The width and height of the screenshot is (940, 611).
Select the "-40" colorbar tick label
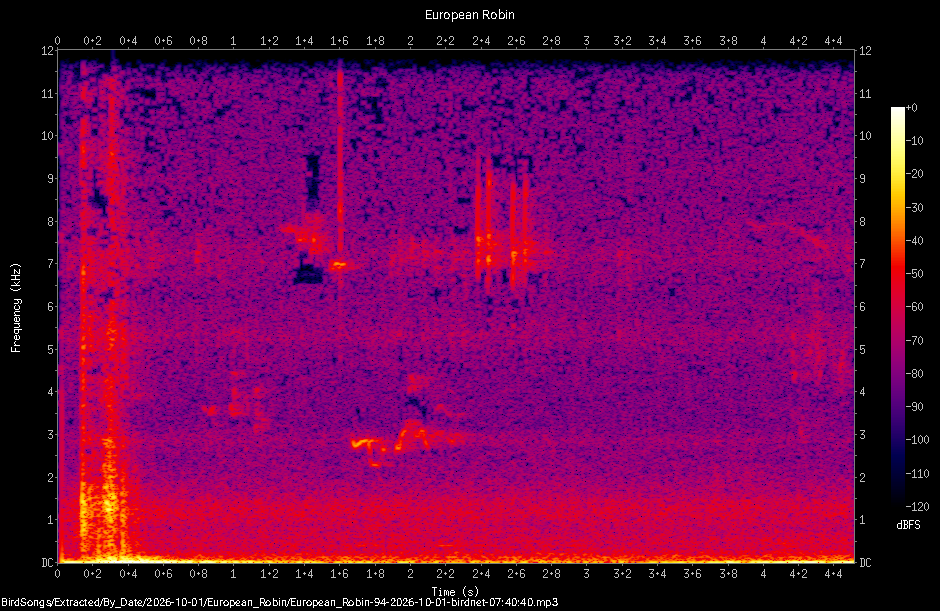[914, 240]
